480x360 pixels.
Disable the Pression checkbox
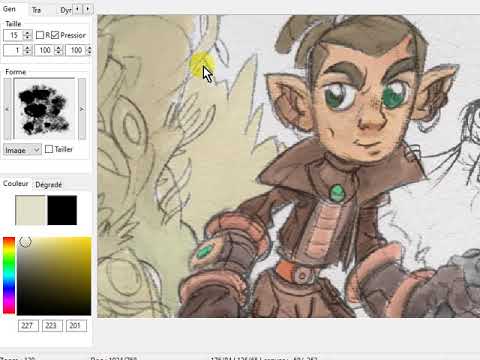pos(55,35)
